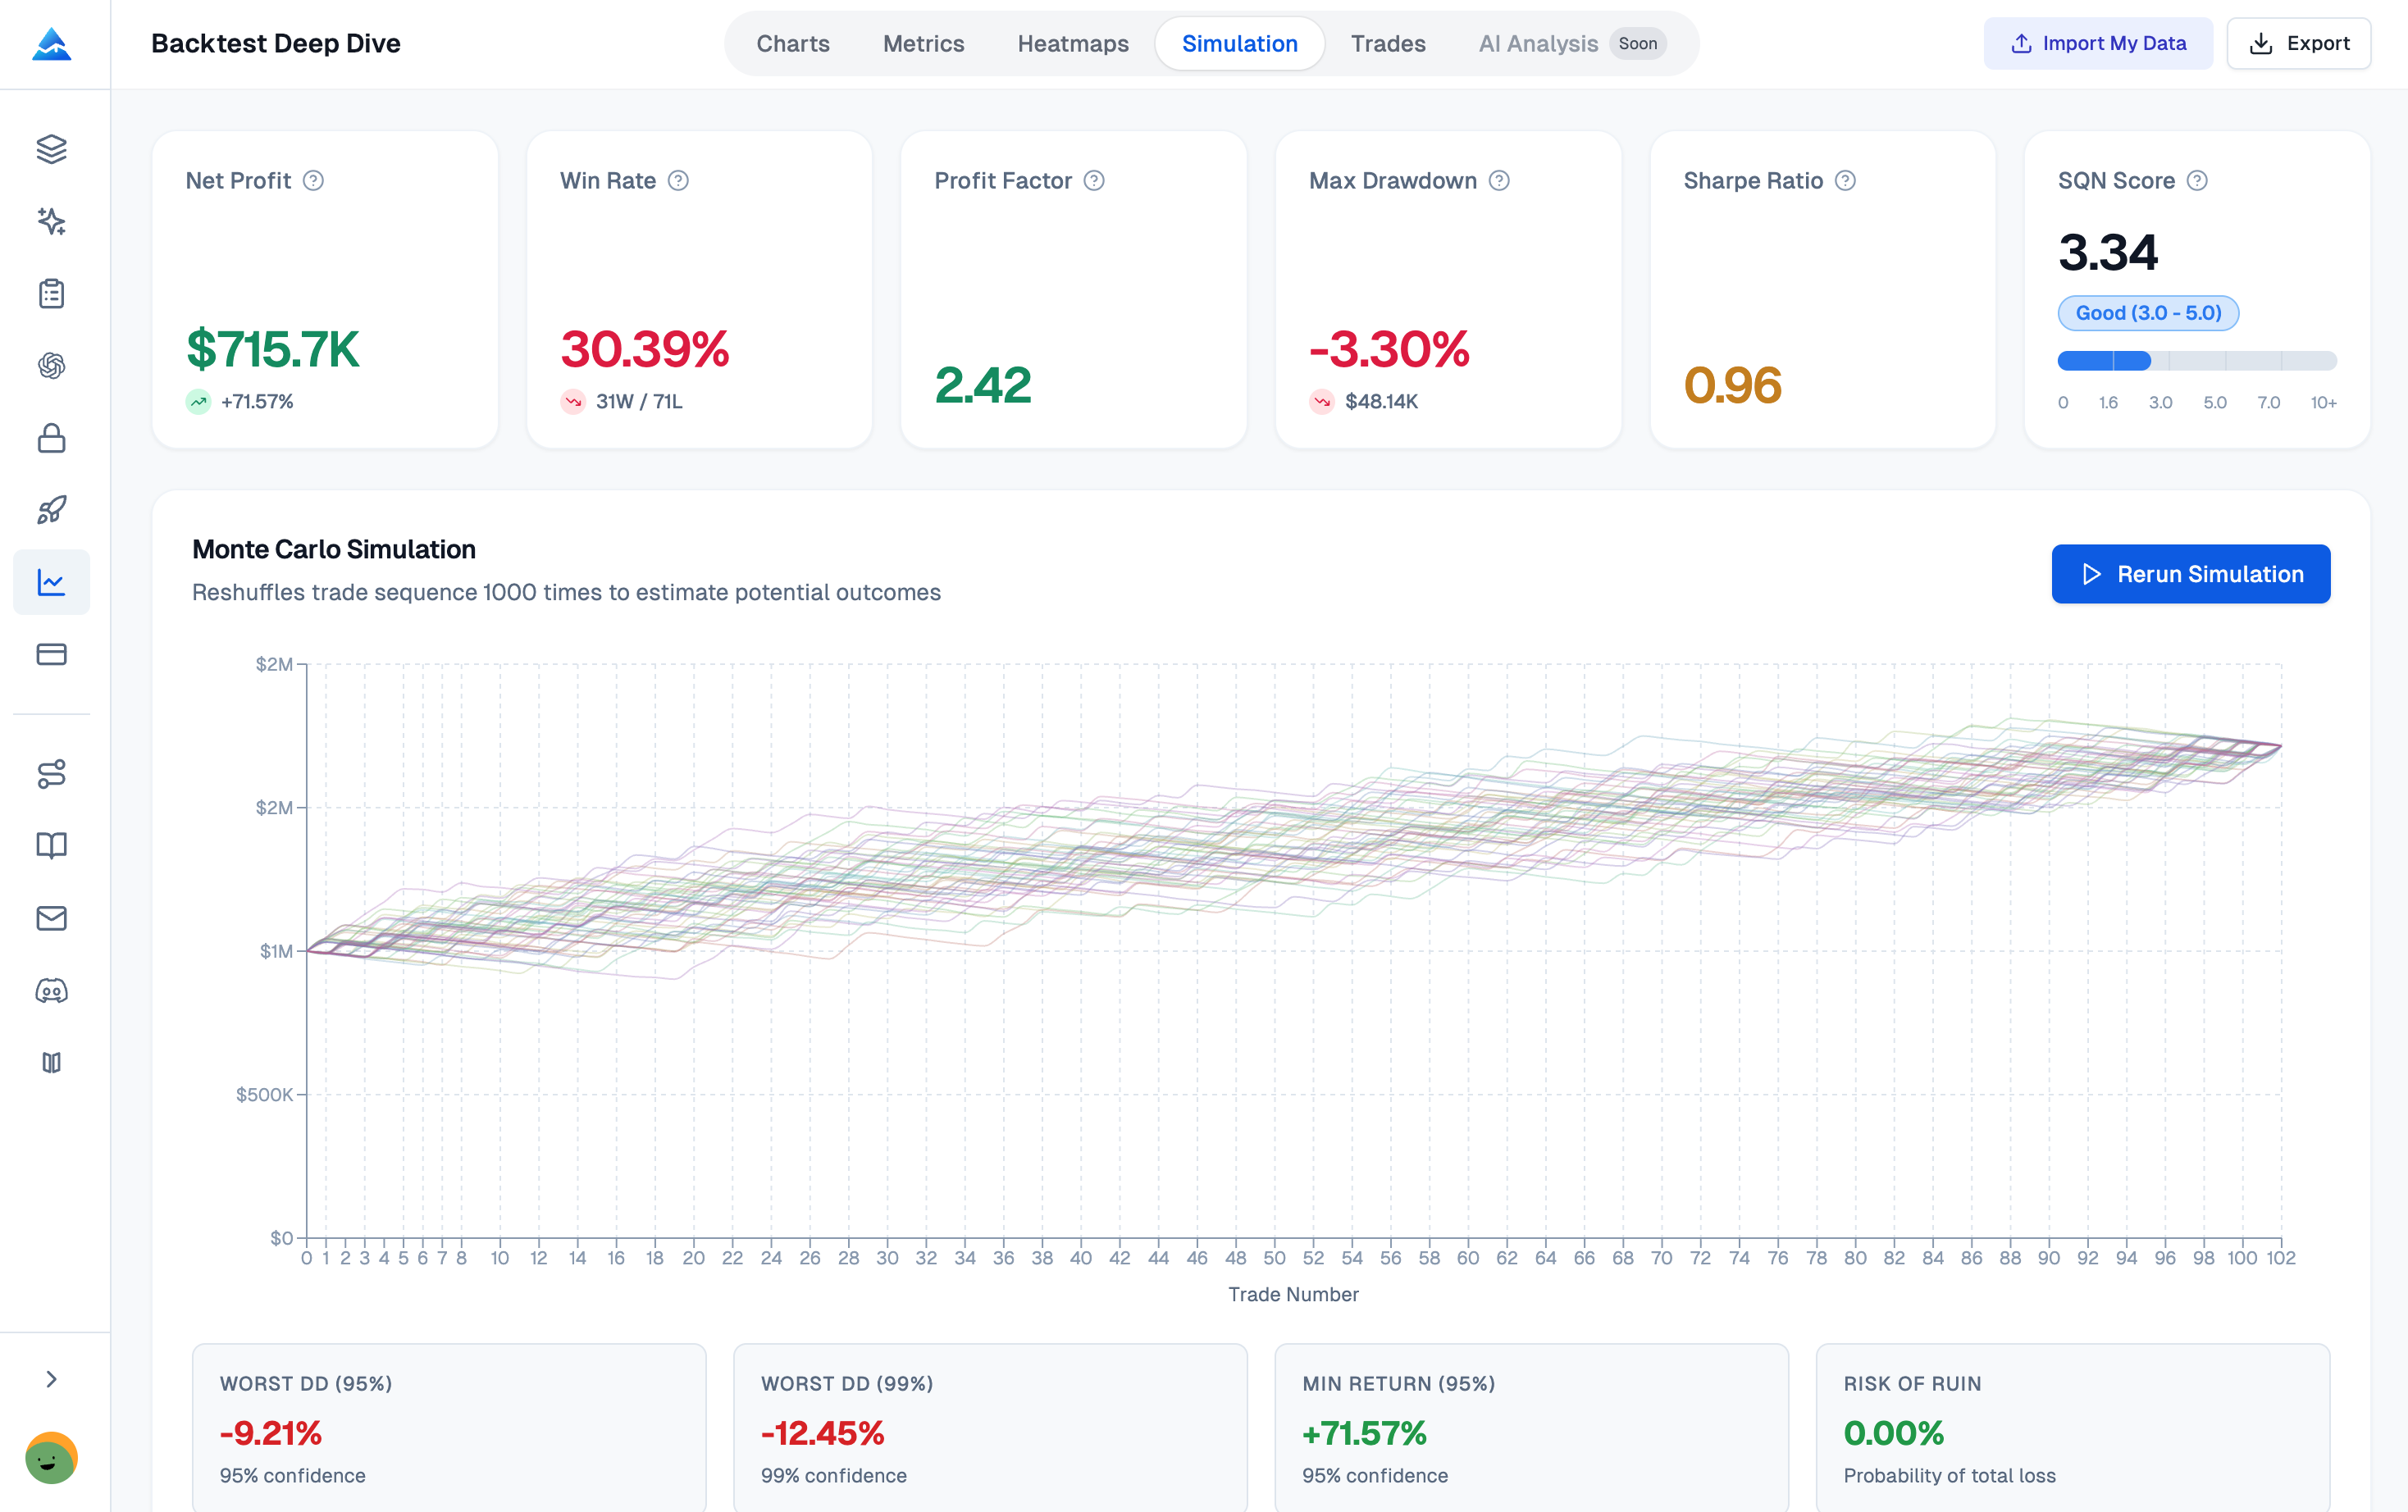2408x1512 pixels.
Task: Open the user avatar profile
Action: (51, 1457)
